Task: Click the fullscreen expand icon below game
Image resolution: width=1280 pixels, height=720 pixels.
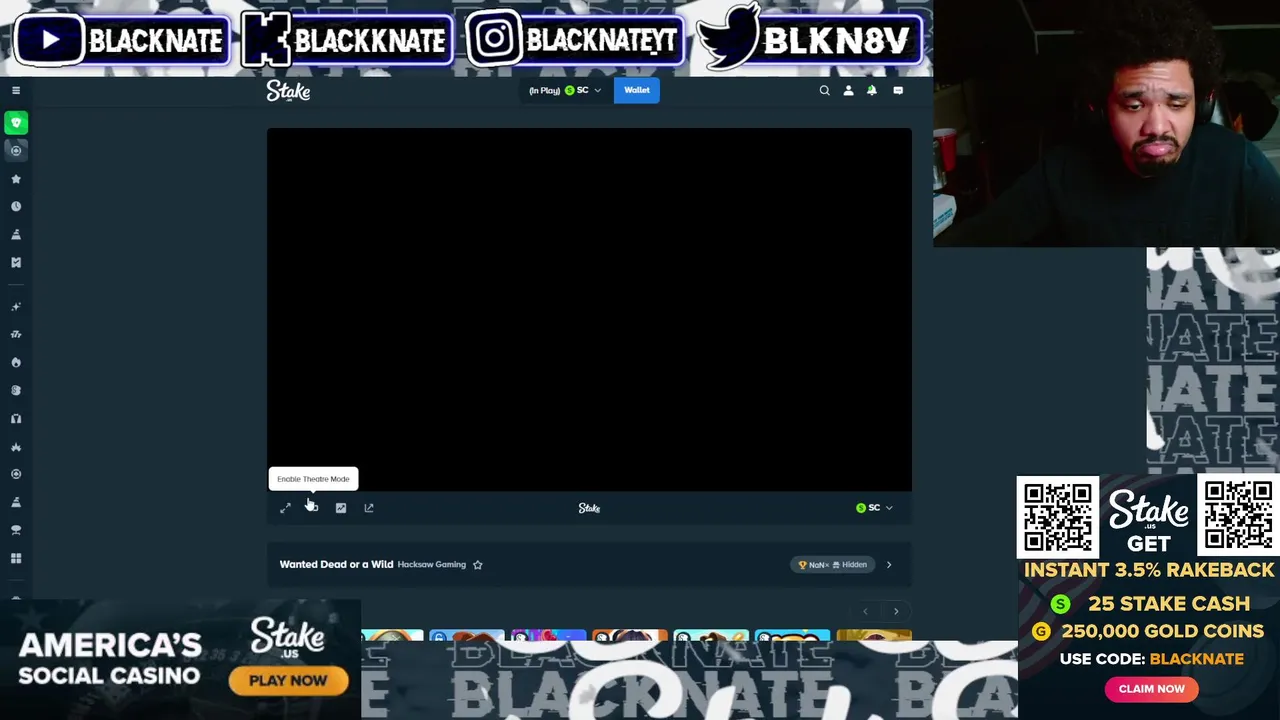Action: (x=285, y=508)
